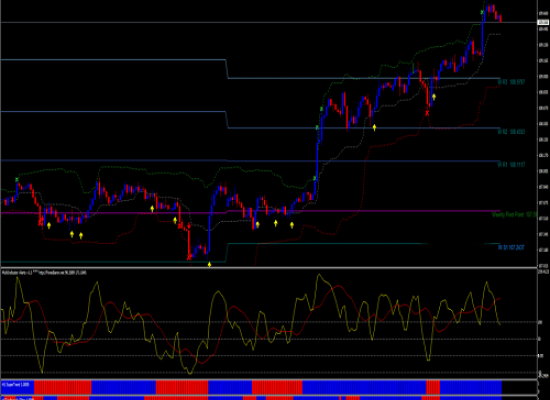Select the W R3 pivot level label
Screen dimensions: 550x400
pos(511,82)
